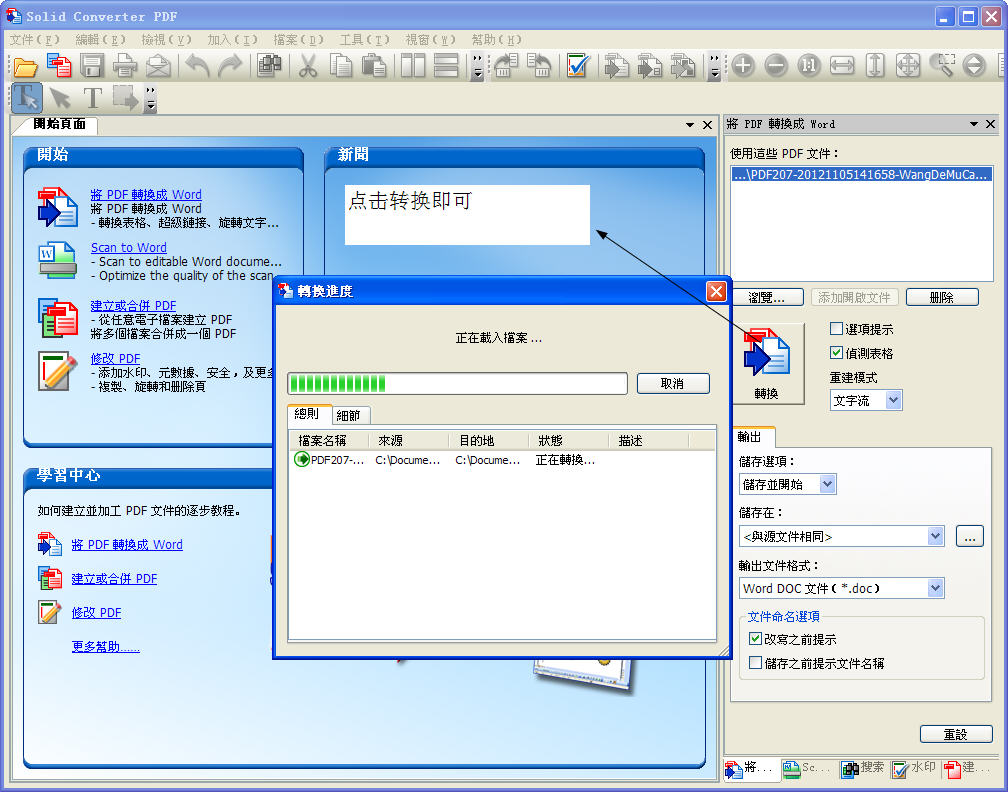Close the 轉換進度 dialog with red X
Image resolution: width=1008 pixels, height=792 pixels.
click(716, 291)
